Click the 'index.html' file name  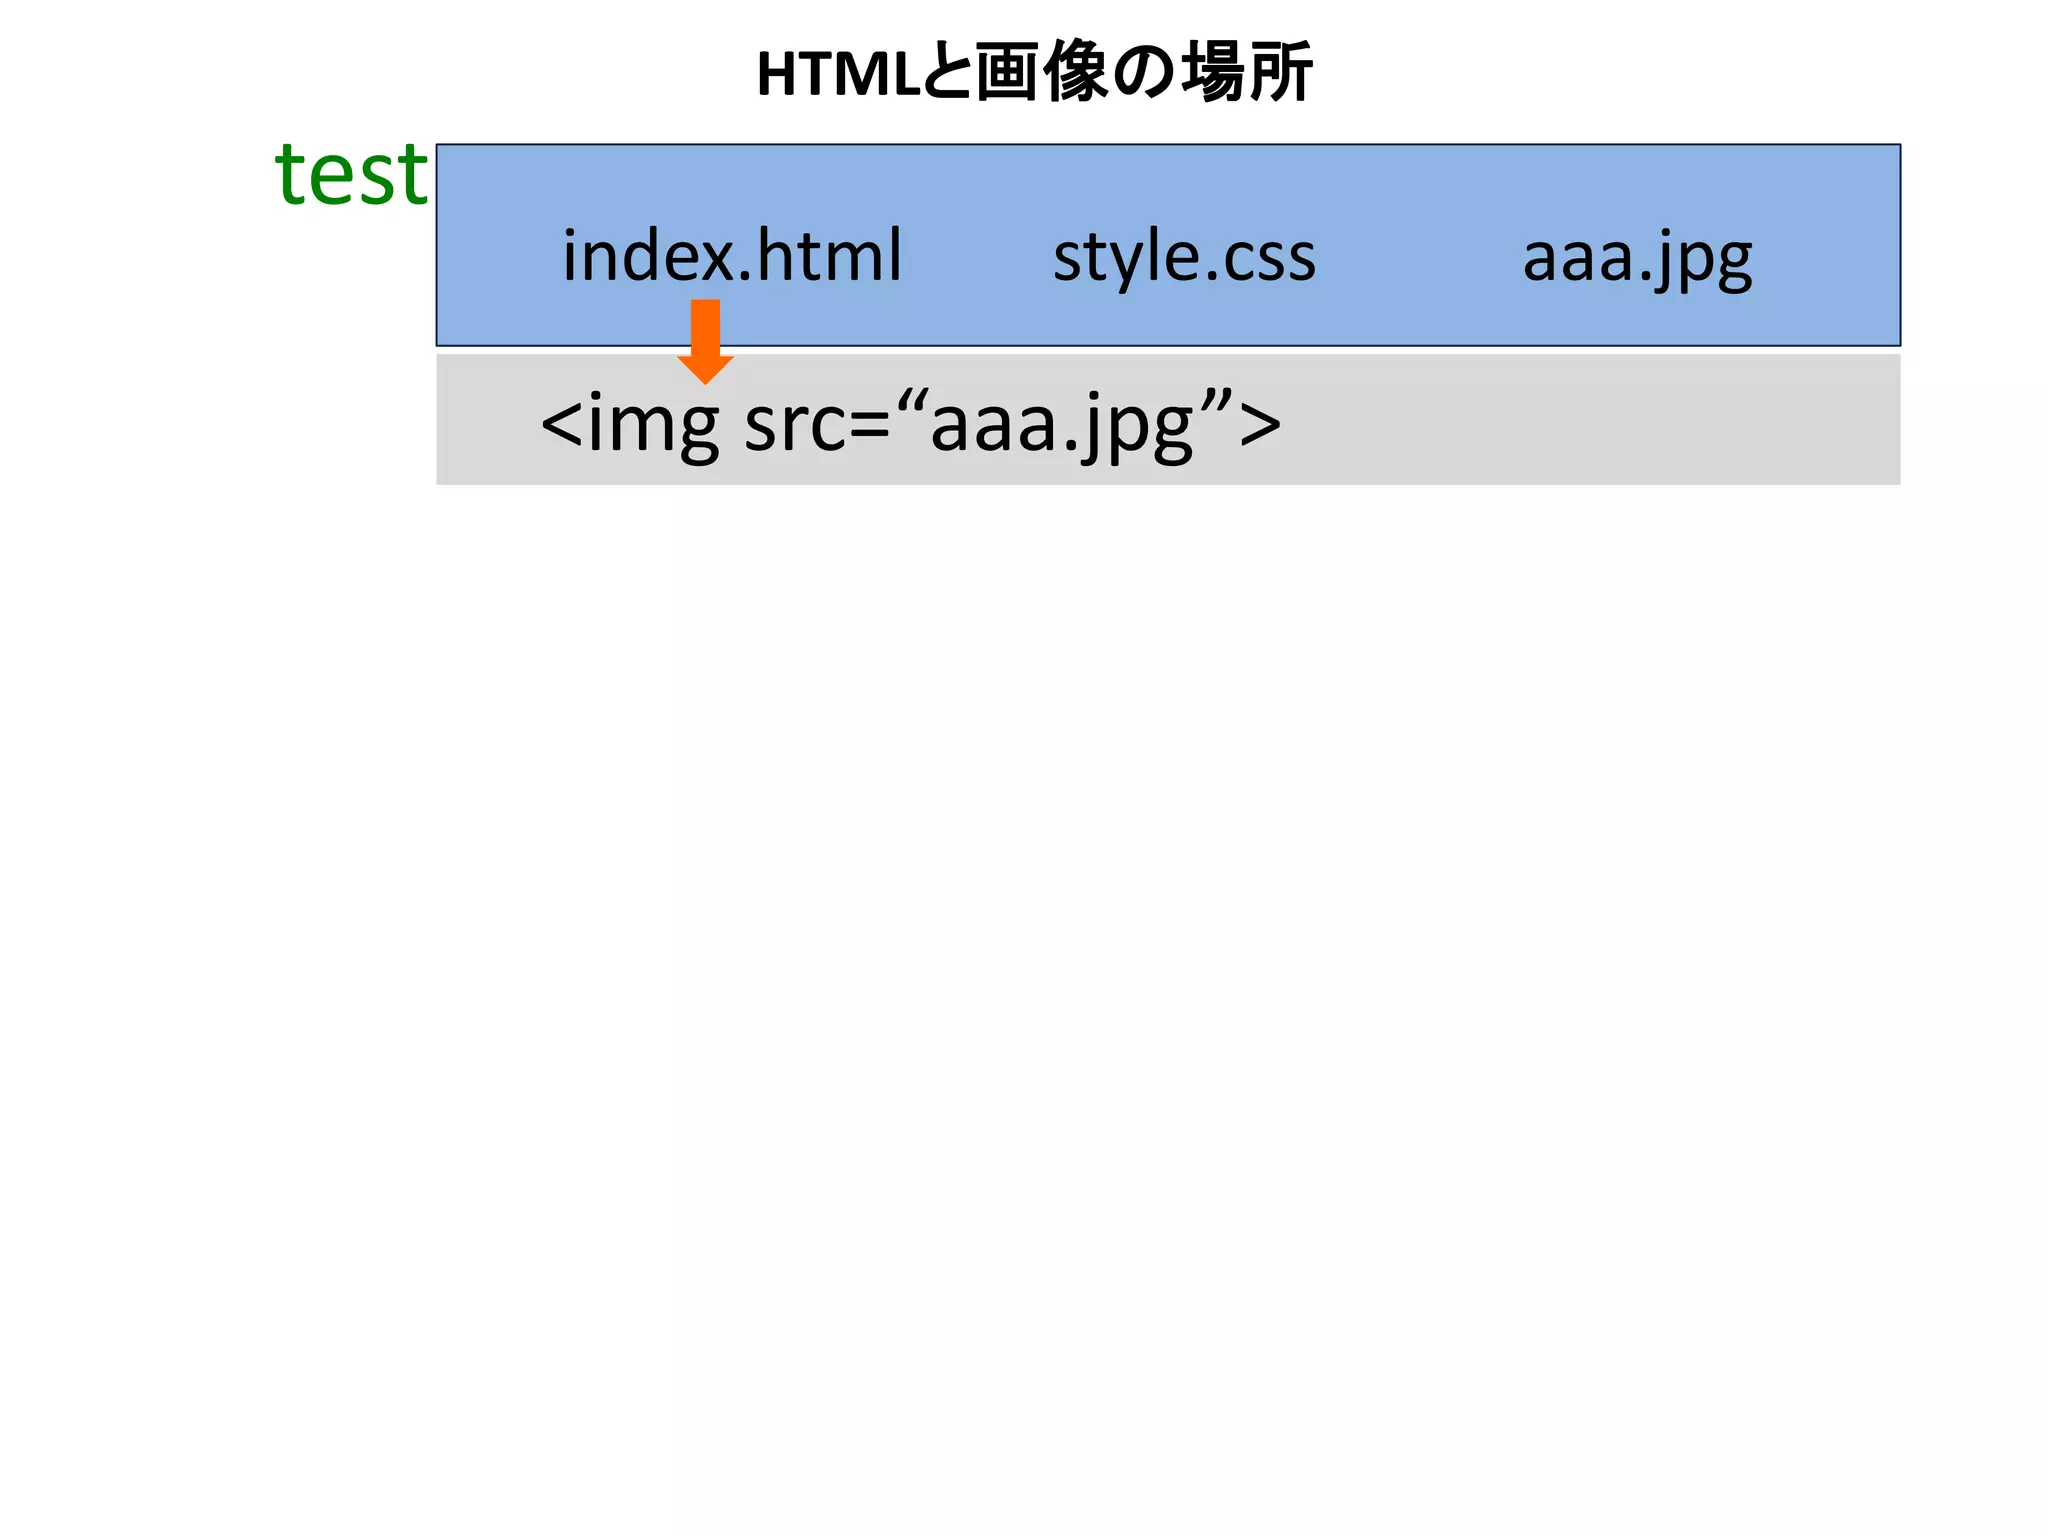pos(733,255)
